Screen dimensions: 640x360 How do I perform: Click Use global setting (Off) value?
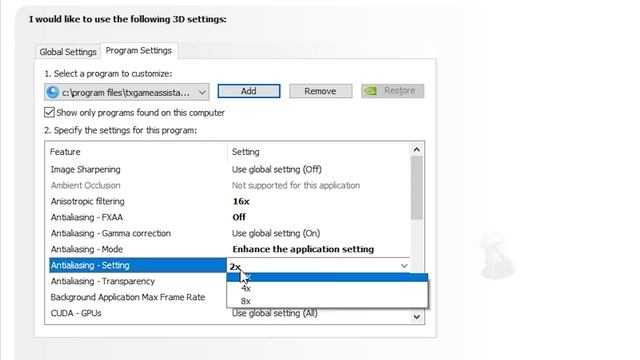point(277,169)
